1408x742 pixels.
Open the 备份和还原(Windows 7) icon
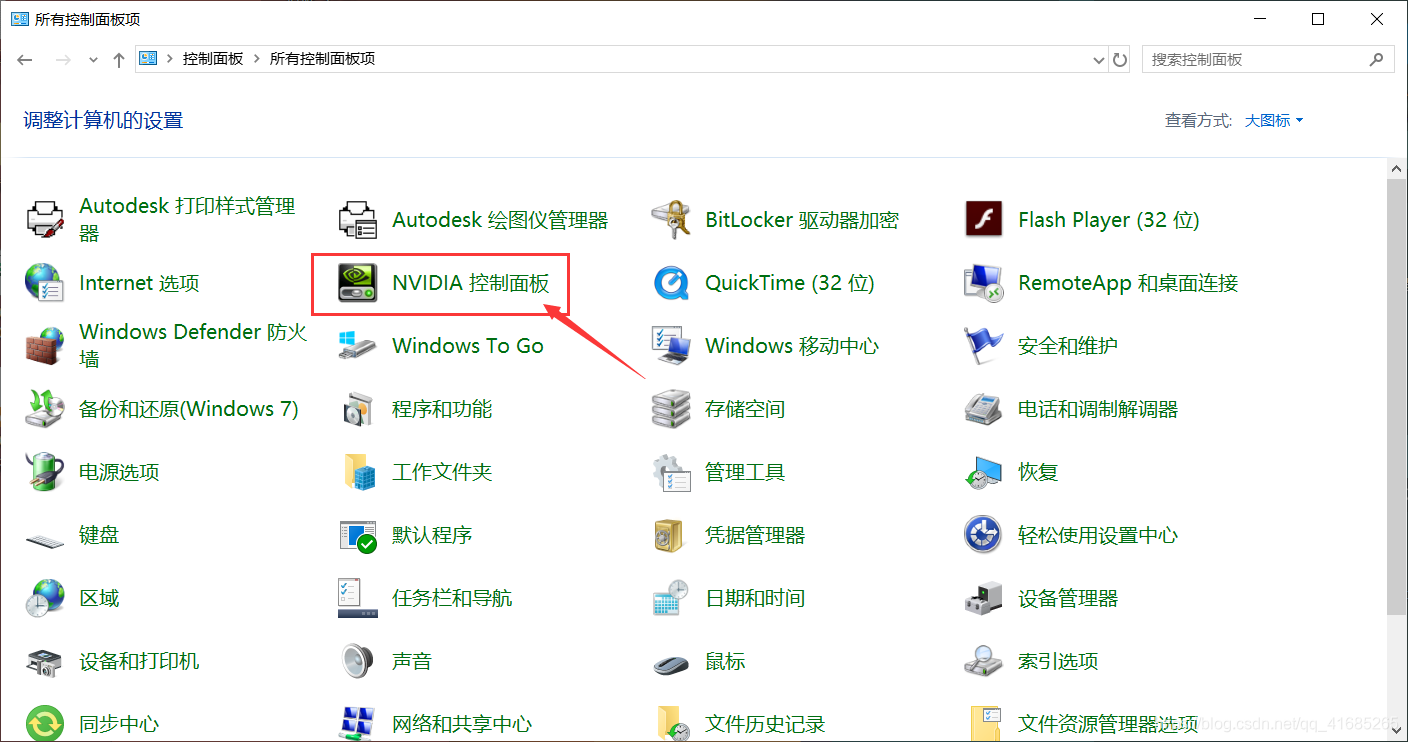pyautogui.click(x=45, y=409)
